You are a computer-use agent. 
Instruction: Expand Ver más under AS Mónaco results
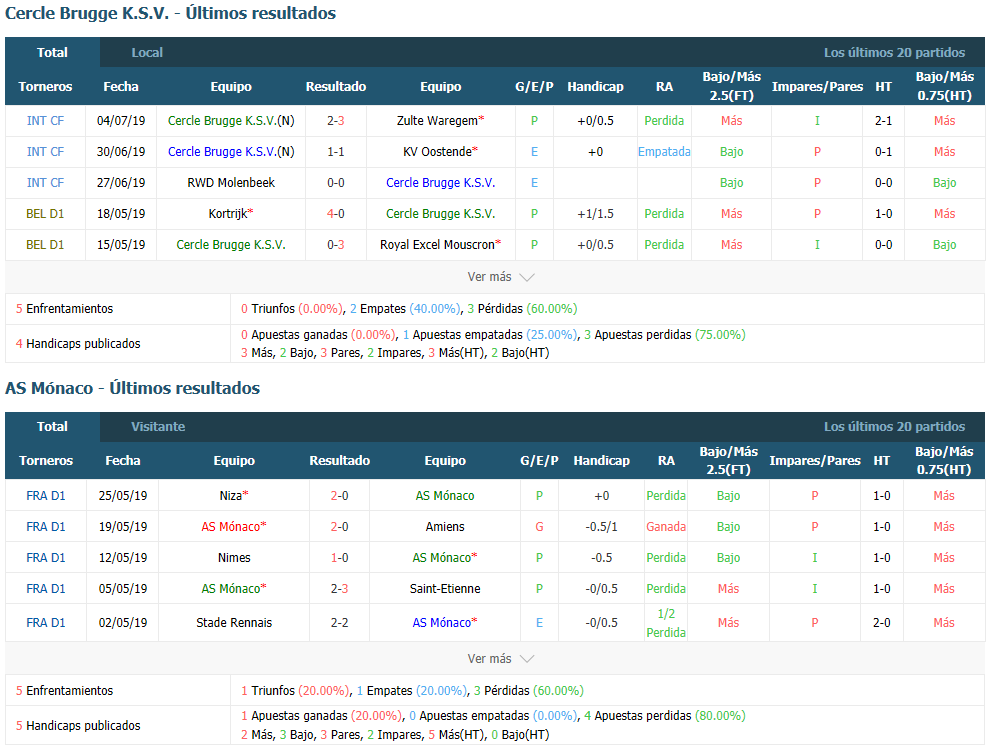(x=501, y=659)
